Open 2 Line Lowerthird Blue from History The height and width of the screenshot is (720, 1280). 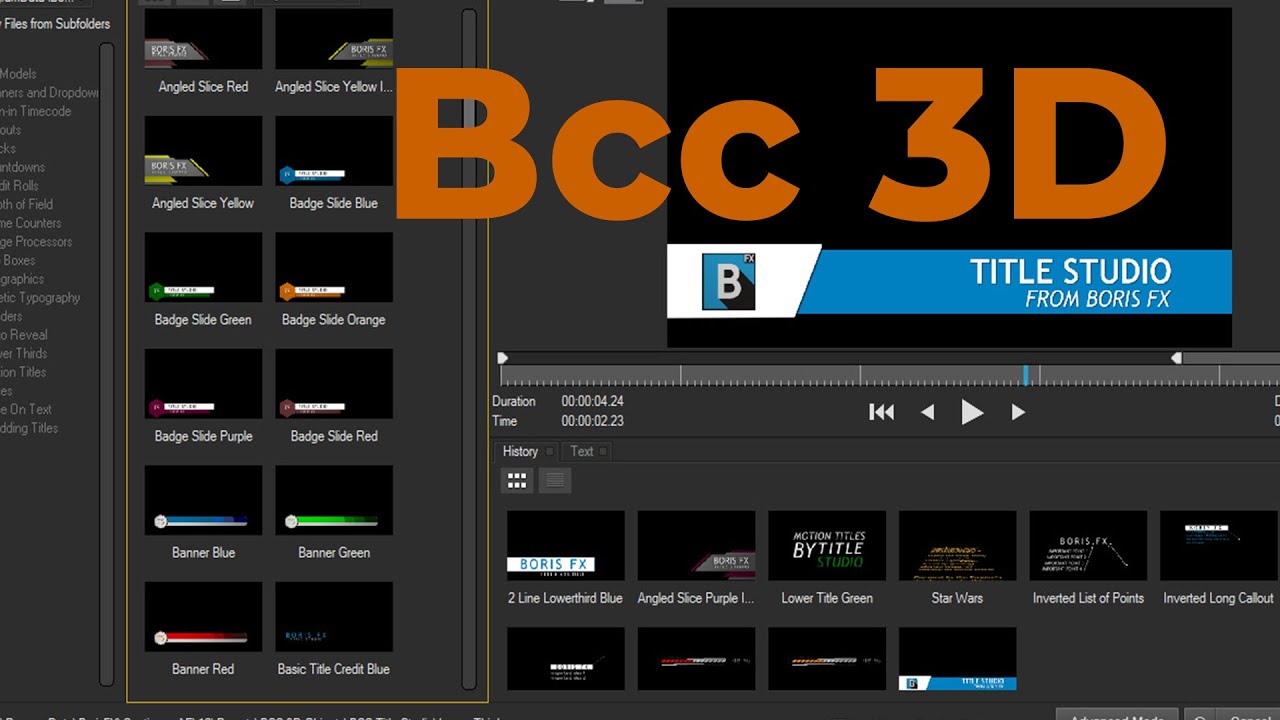(565, 559)
